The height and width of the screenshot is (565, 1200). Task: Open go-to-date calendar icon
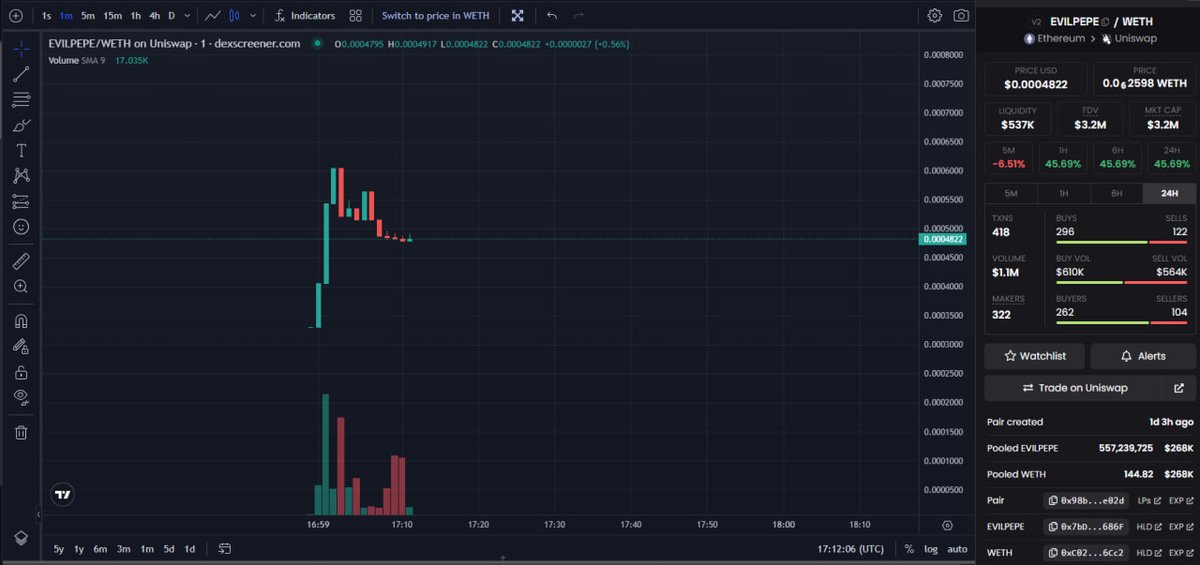pyautogui.click(x=225, y=548)
